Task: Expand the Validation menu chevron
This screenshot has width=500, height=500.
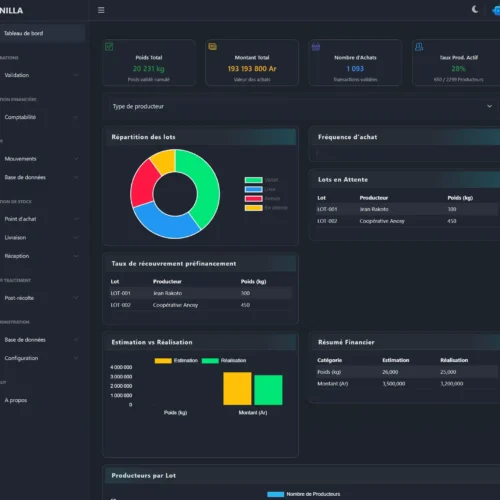Action: coord(76,75)
